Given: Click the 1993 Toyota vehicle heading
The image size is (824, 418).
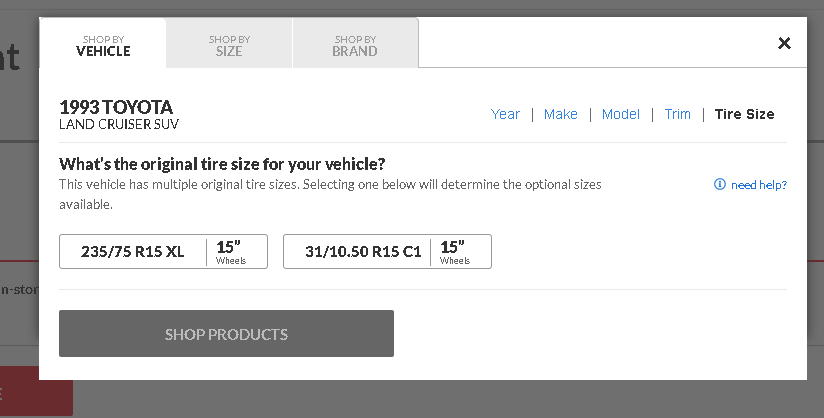Looking at the screenshot, I should coord(116,107).
